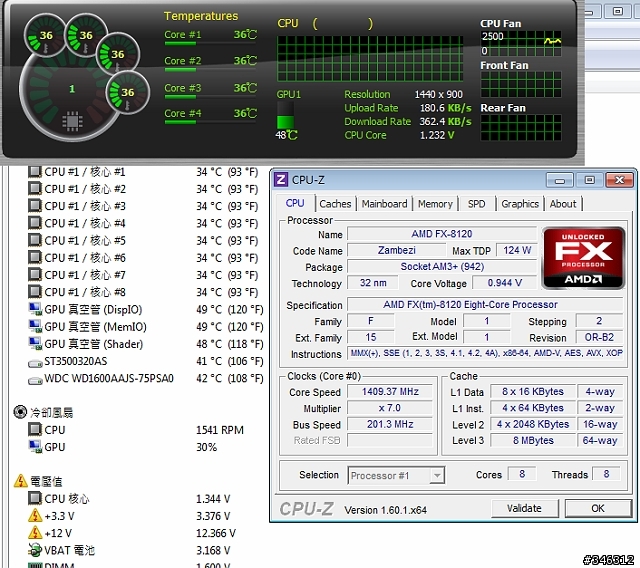Click the CPU usage graph in widget
640x568 pixels.
370,59
